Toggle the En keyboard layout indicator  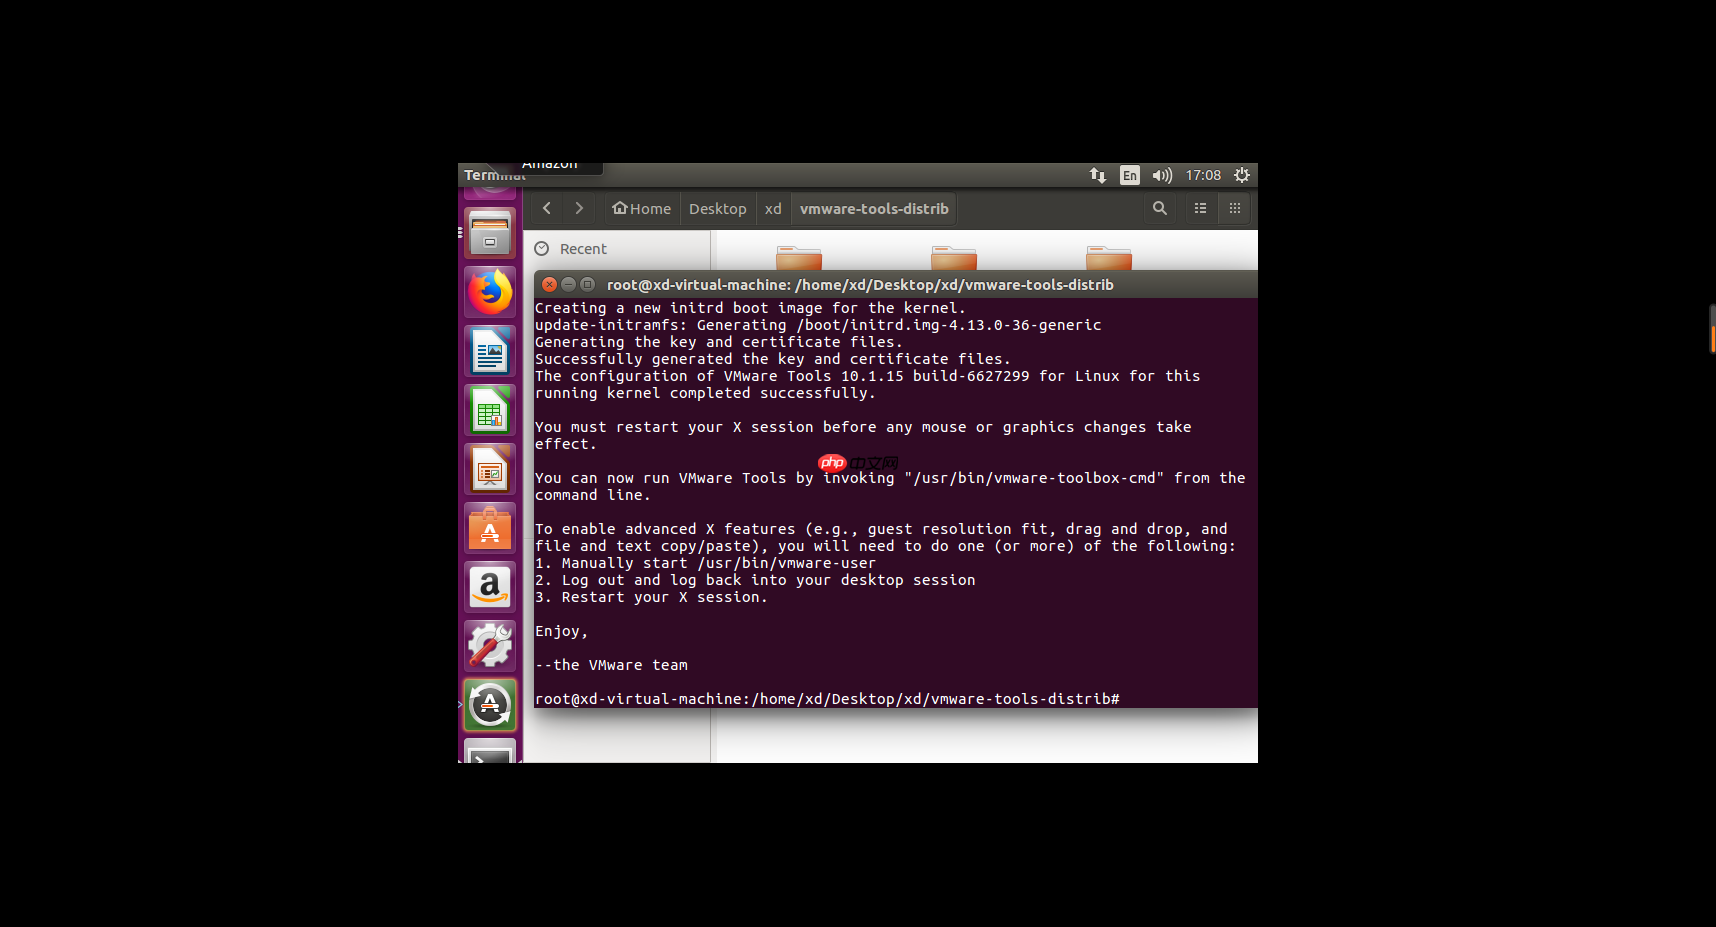(1129, 175)
